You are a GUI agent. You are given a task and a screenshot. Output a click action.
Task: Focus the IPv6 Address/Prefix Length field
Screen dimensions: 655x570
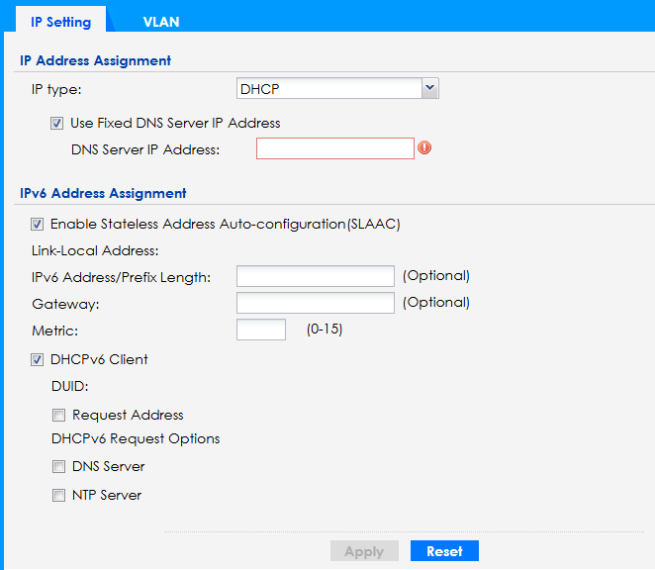[x=315, y=276]
